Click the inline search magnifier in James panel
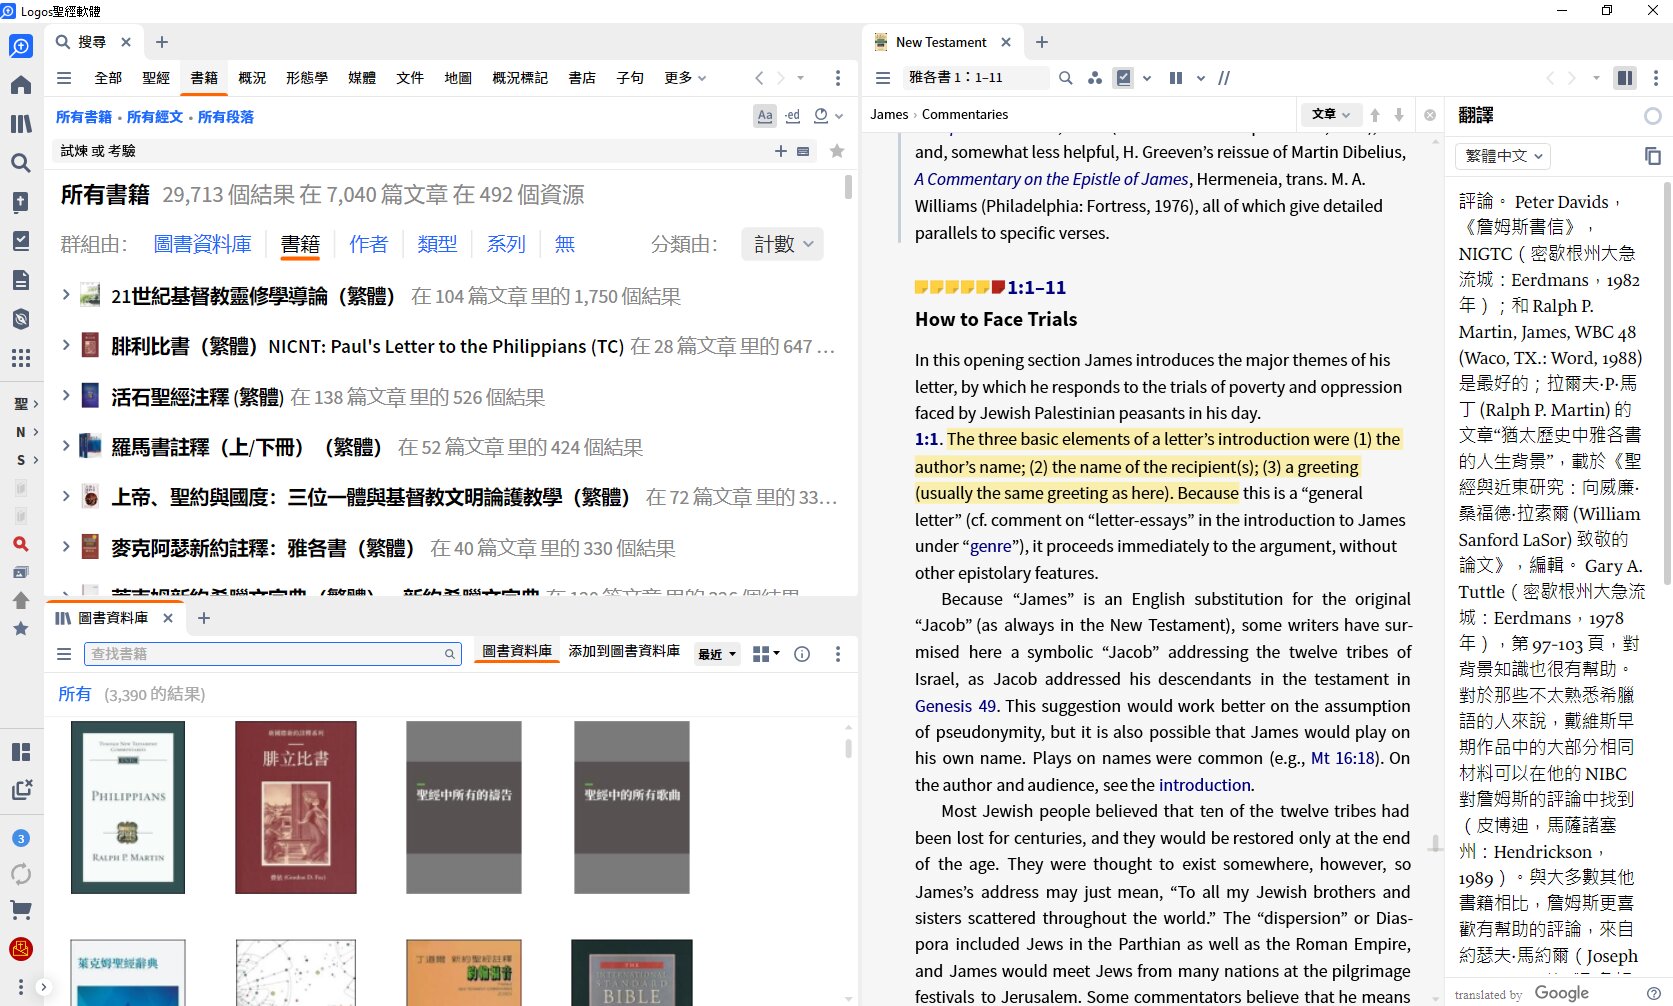 point(1066,78)
